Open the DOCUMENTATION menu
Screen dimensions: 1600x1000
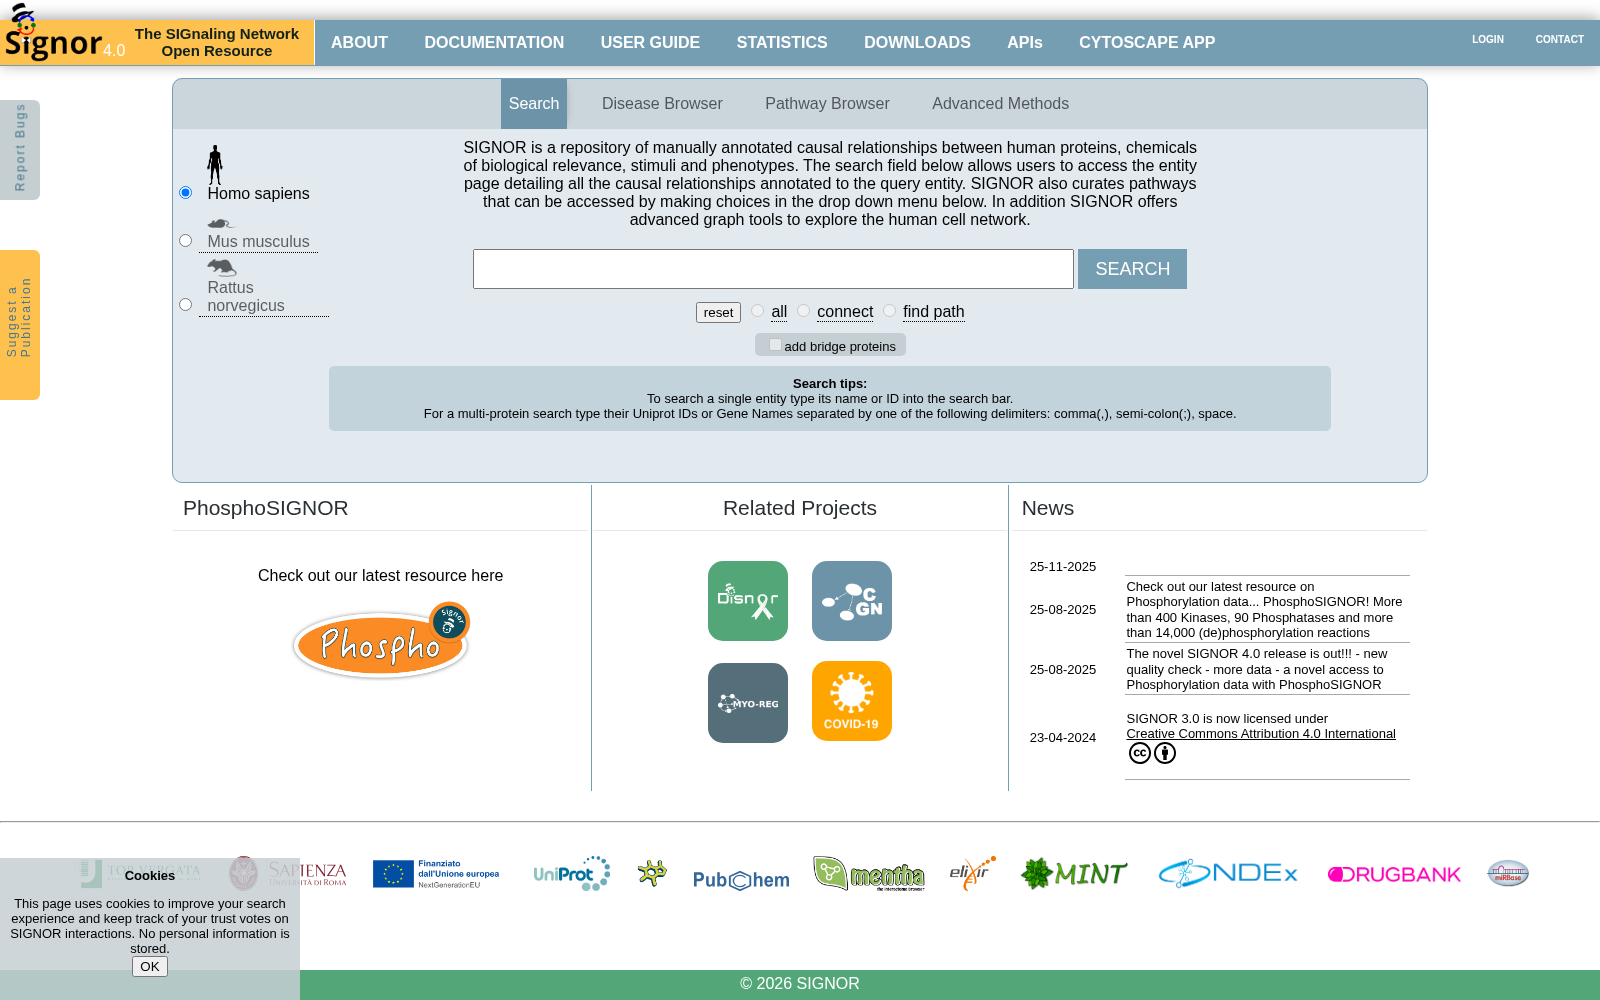coord(494,43)
